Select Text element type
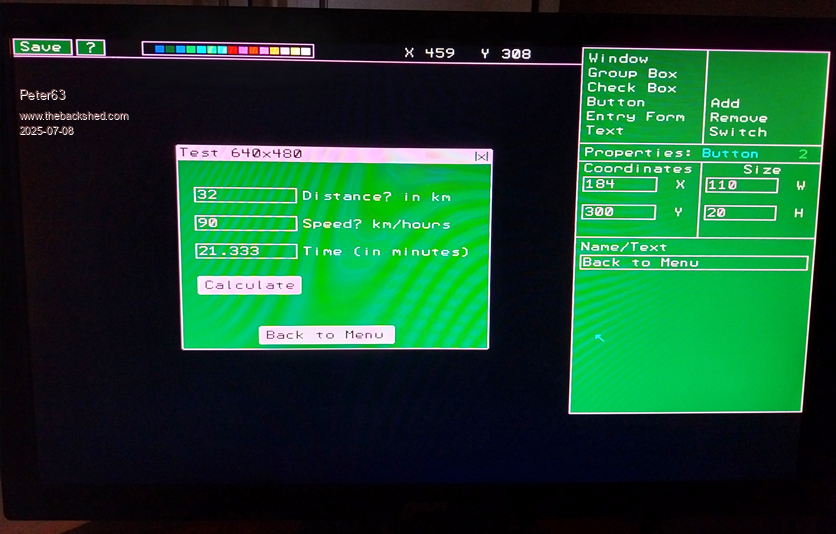836x534 pixels. tap(605, 131)
